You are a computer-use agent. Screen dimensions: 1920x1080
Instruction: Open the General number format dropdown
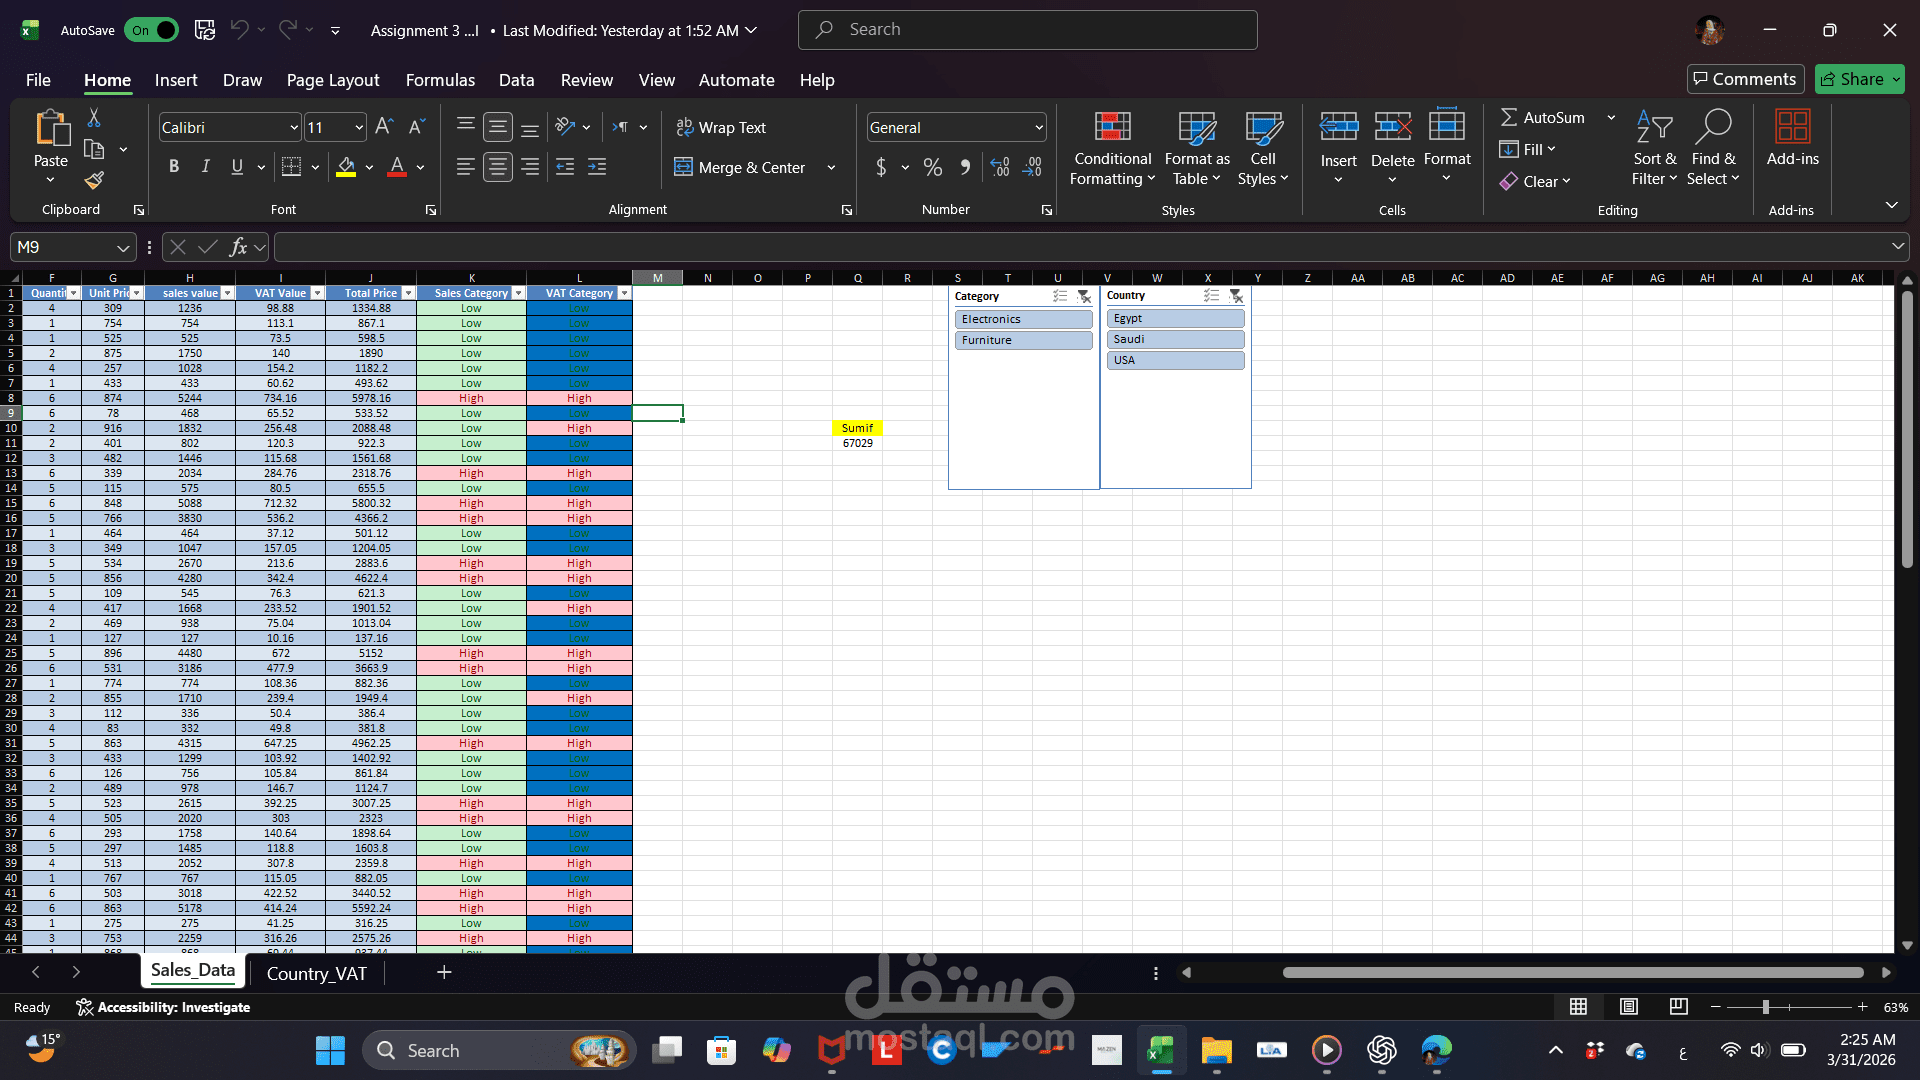(x=1037, y=127)
